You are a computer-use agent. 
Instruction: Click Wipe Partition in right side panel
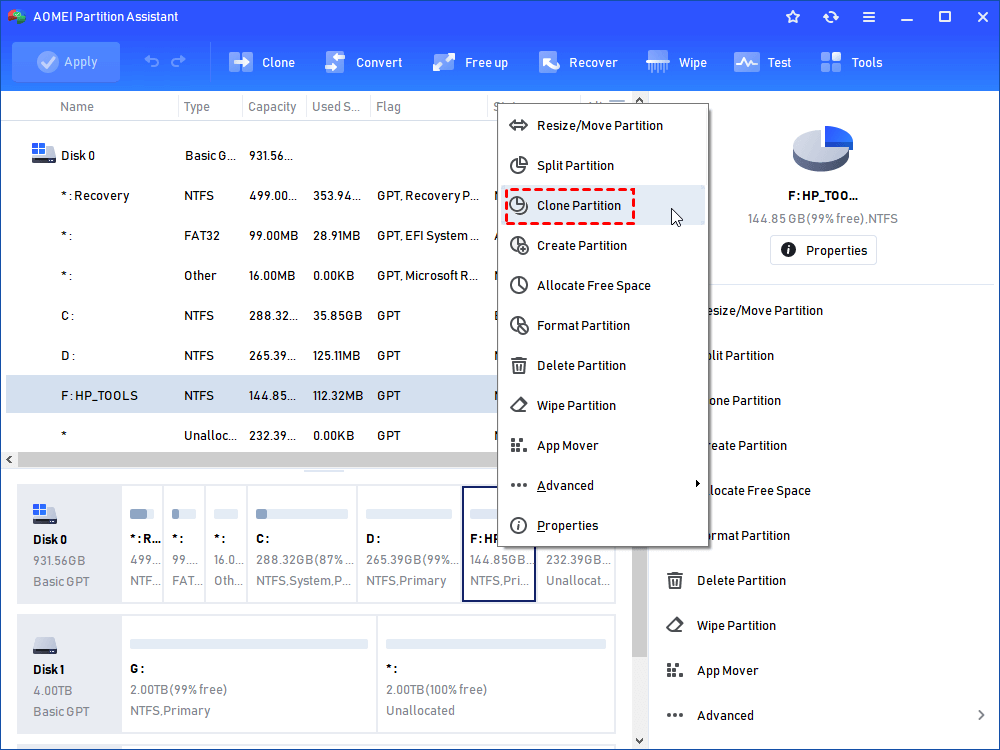coord(736,626)
